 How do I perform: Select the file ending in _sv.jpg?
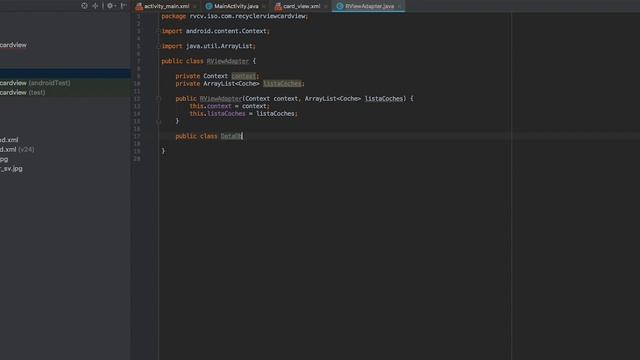tap(11, 168)
